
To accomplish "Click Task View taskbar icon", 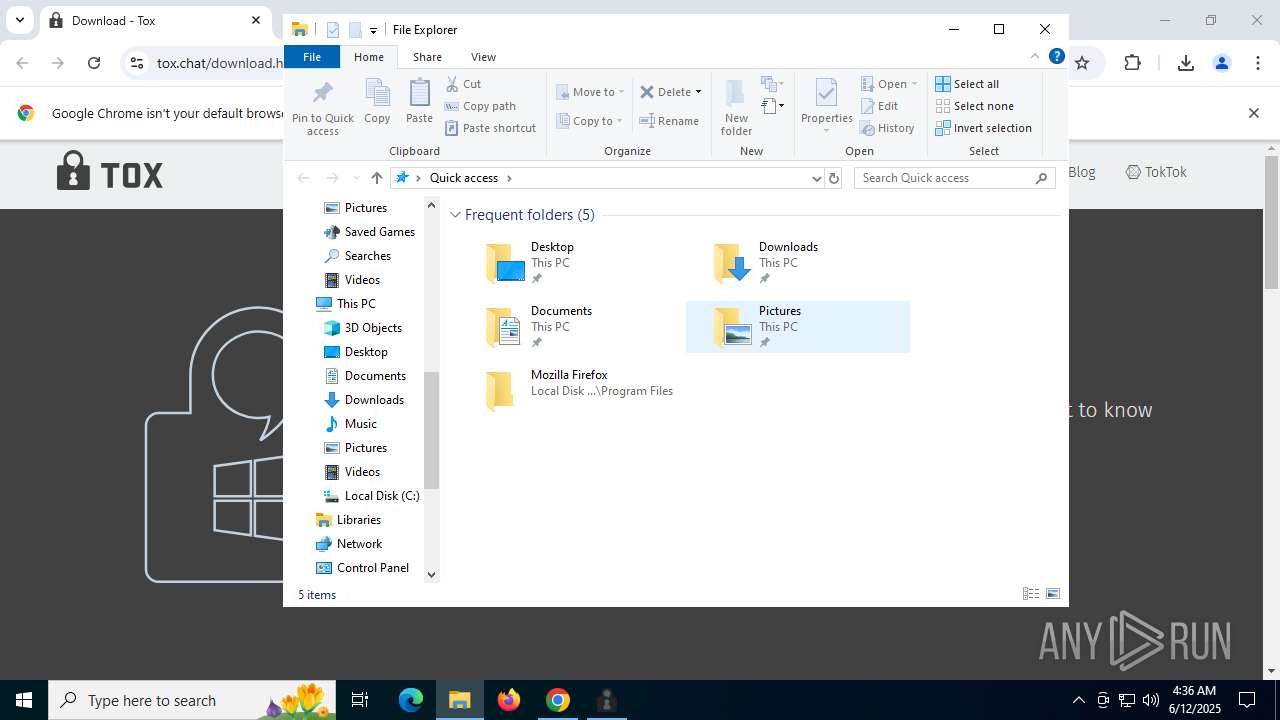I will click(x=360, y=700).
